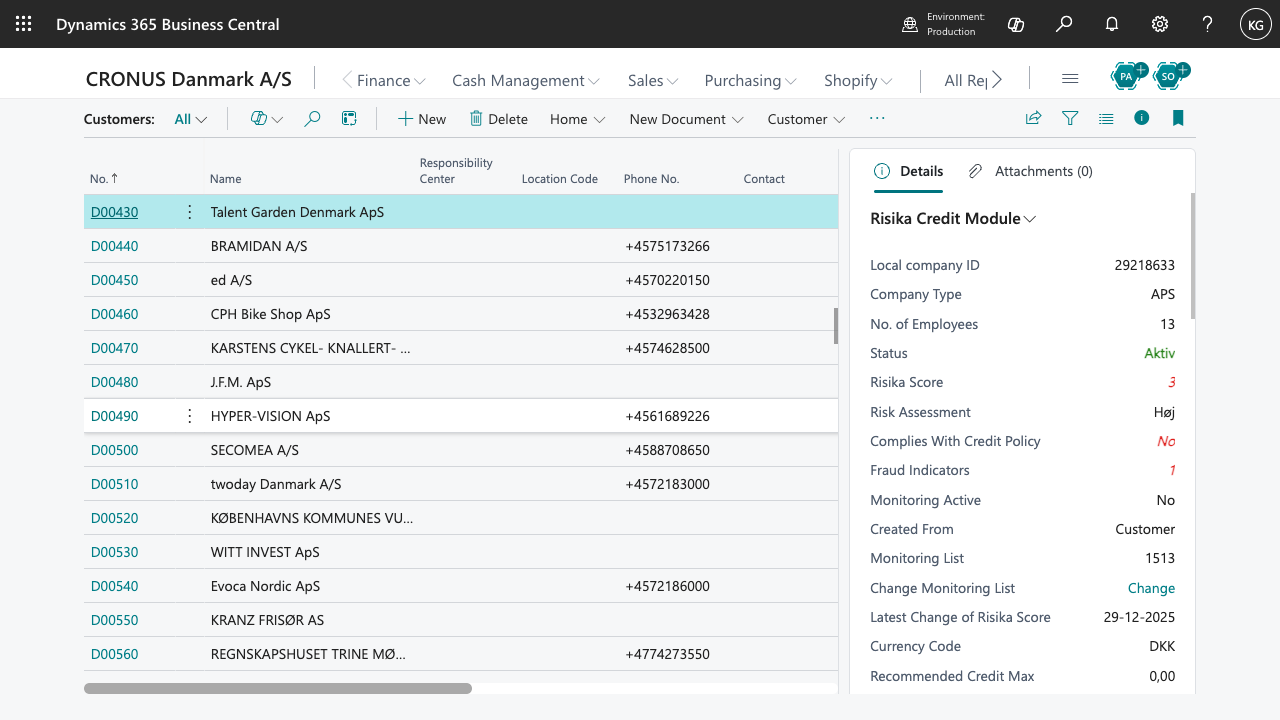Show more options for Talent Garden row
This screenshot has width=1280, height=720.
(x=190, y=212)
